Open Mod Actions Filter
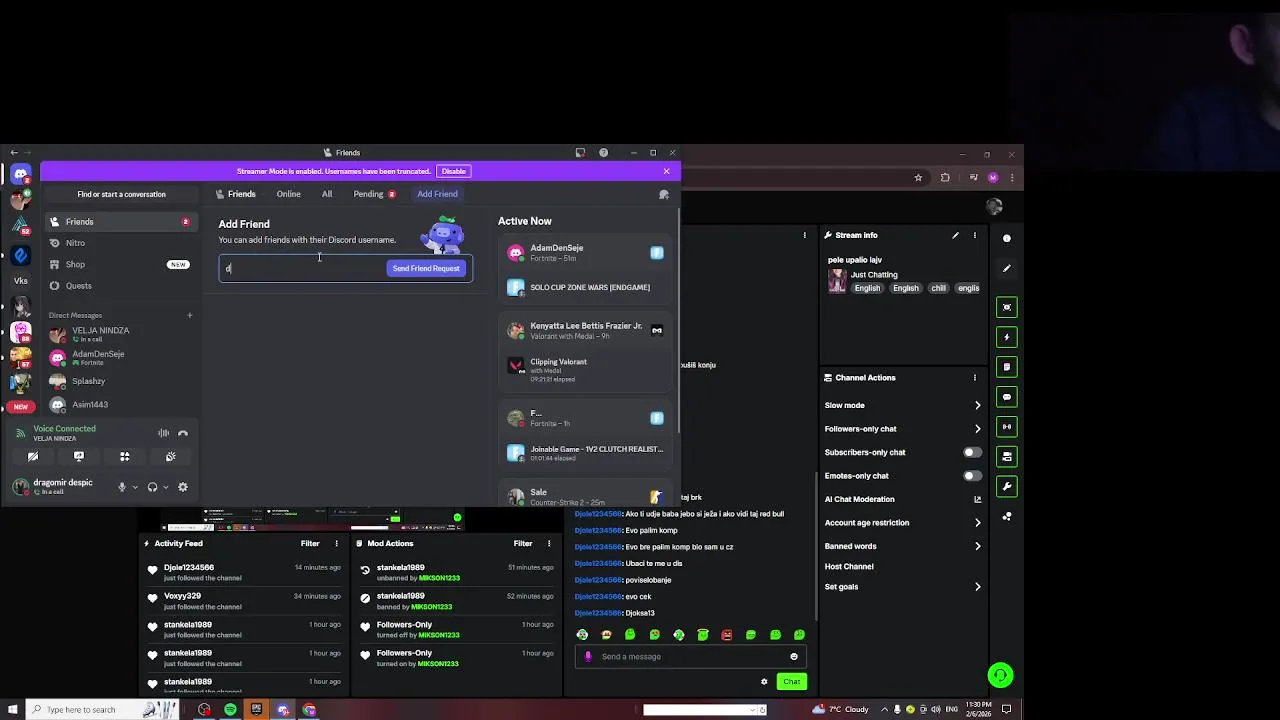Image resolution: width=1280 pixels, height=720 pixels. coord(523,544)
